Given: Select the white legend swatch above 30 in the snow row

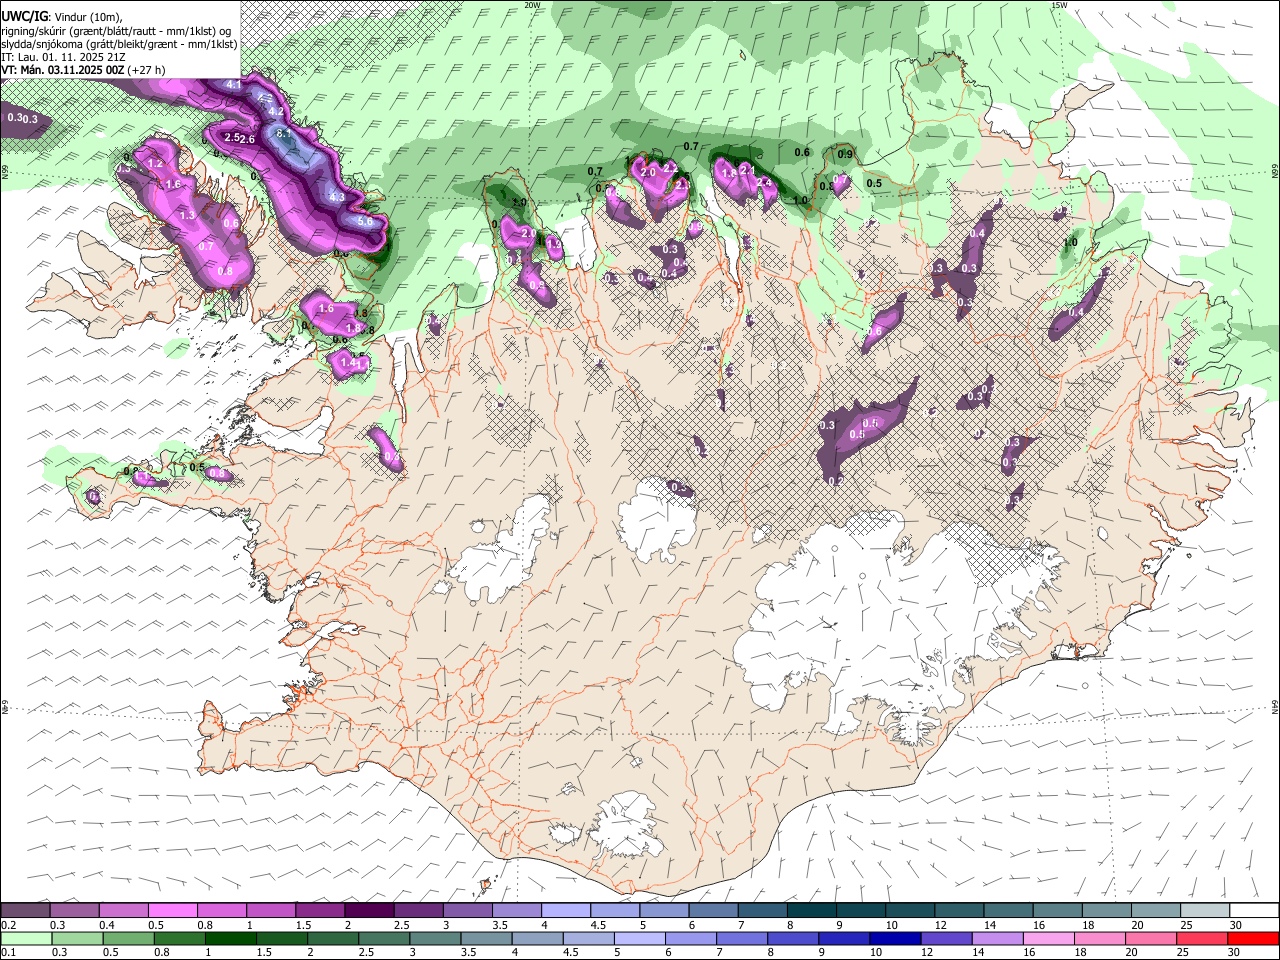Looking at the screenshot, I should click(x=1254, y=911).
